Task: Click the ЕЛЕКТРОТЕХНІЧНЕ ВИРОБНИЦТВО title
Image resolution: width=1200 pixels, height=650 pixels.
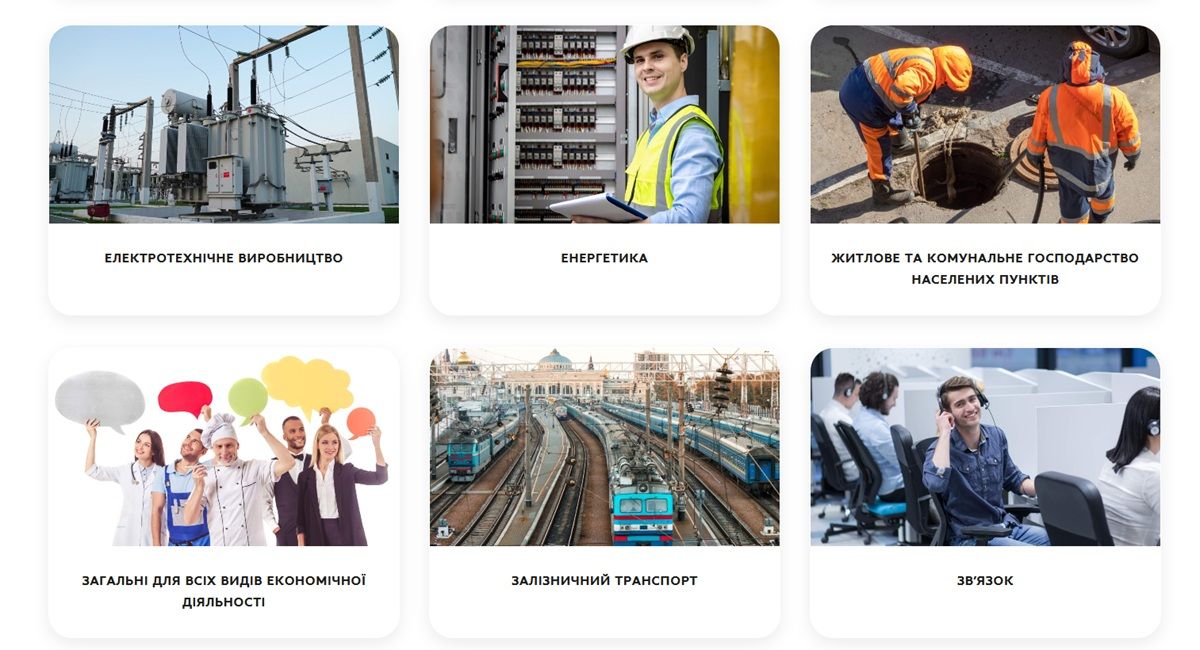Action: tap(224, 258)
